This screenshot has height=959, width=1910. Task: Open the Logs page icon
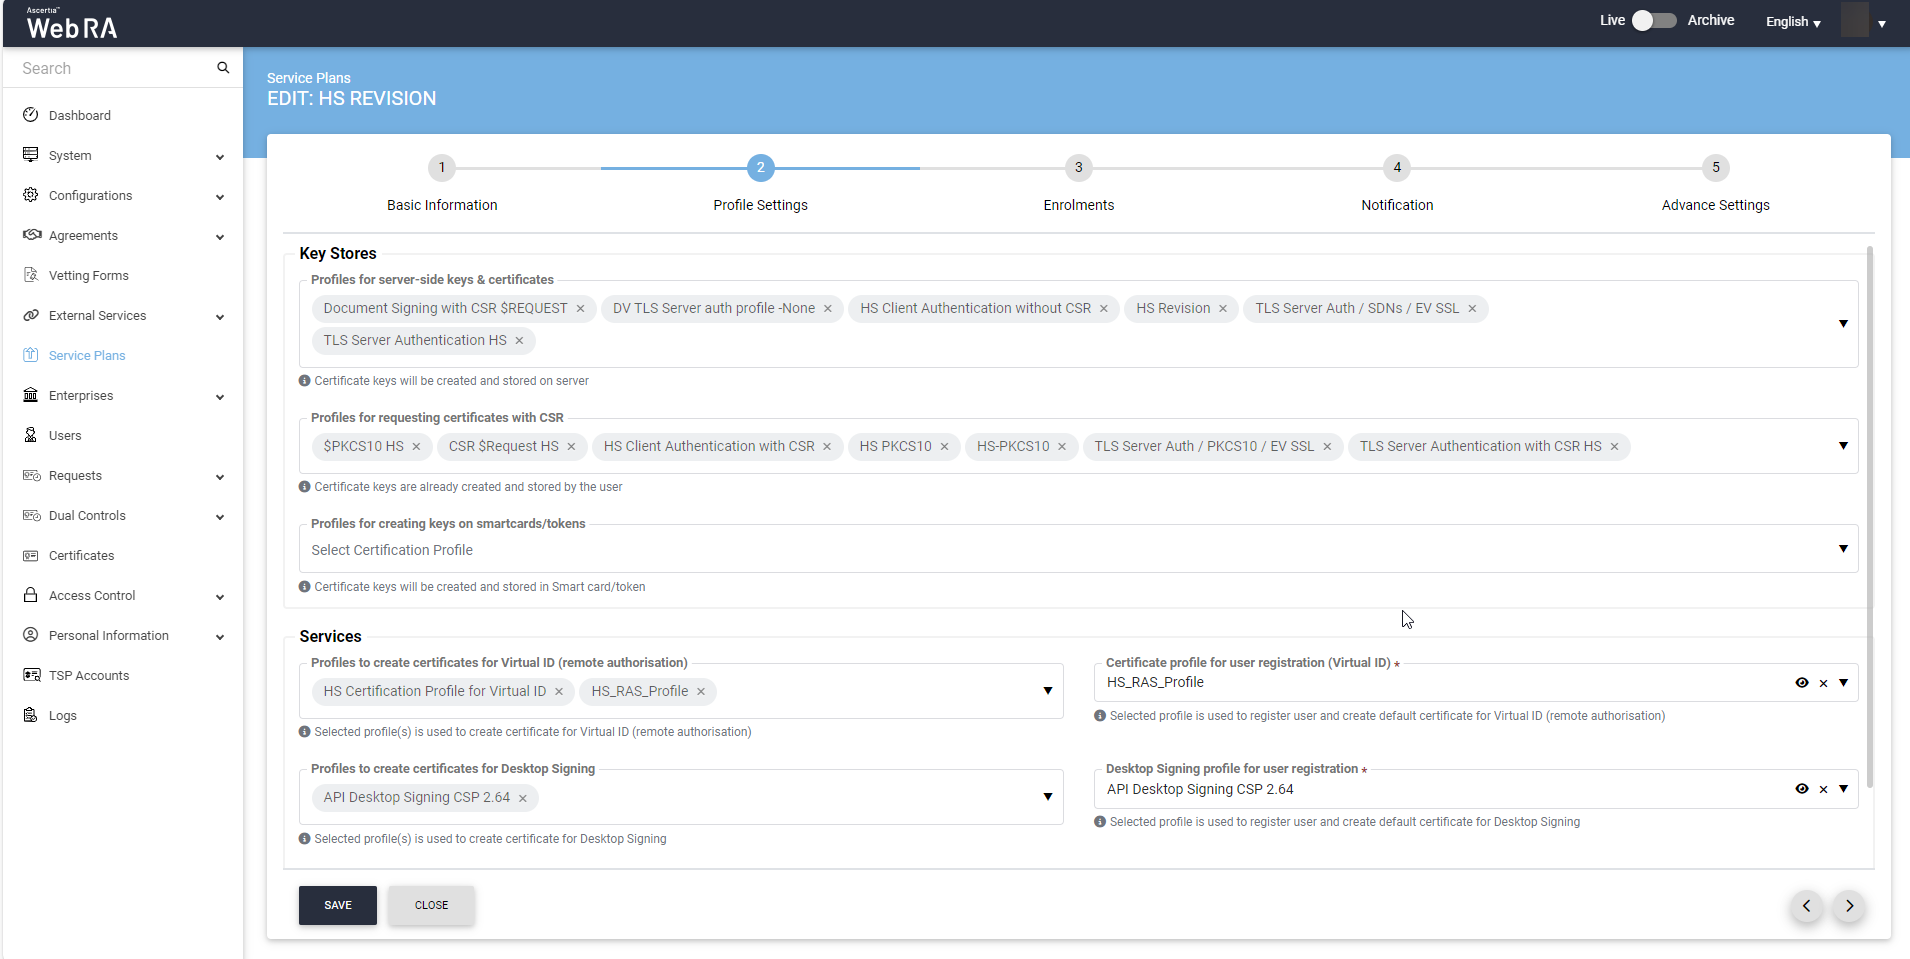click(x=31, y=715)
